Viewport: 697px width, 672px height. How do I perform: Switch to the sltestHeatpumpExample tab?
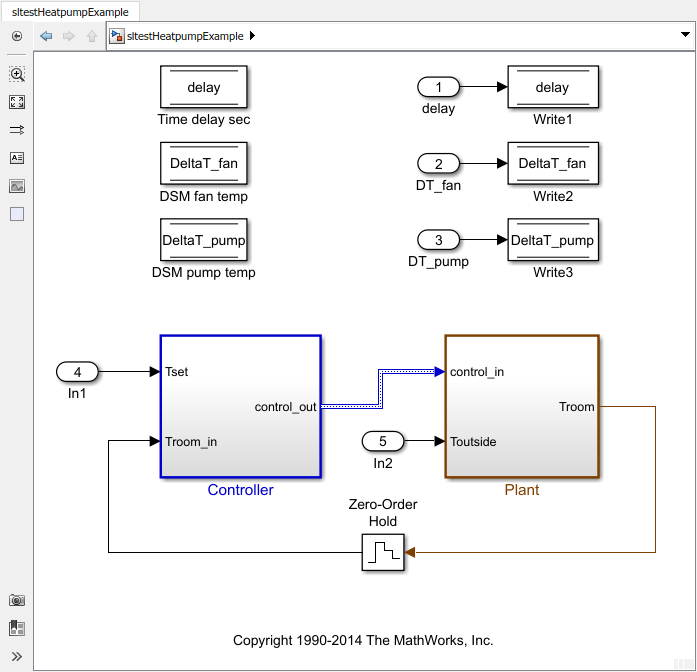[70, 12]
